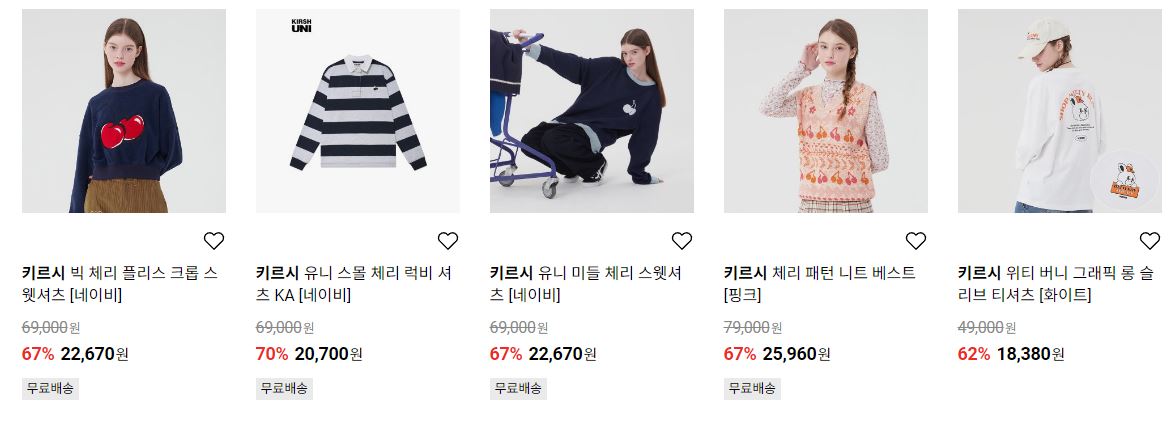
Task: Select 키르시 유니 스몰 체리 럭비 셔츠 KA title
Action: 354,284
